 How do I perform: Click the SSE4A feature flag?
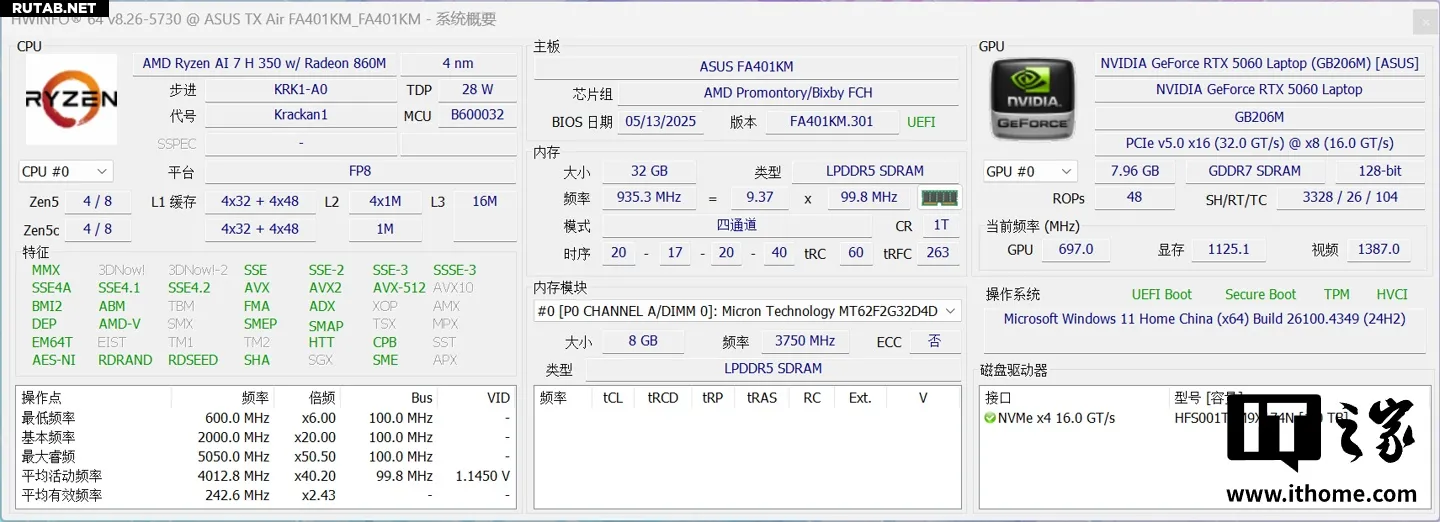click(x=52, y=288)
